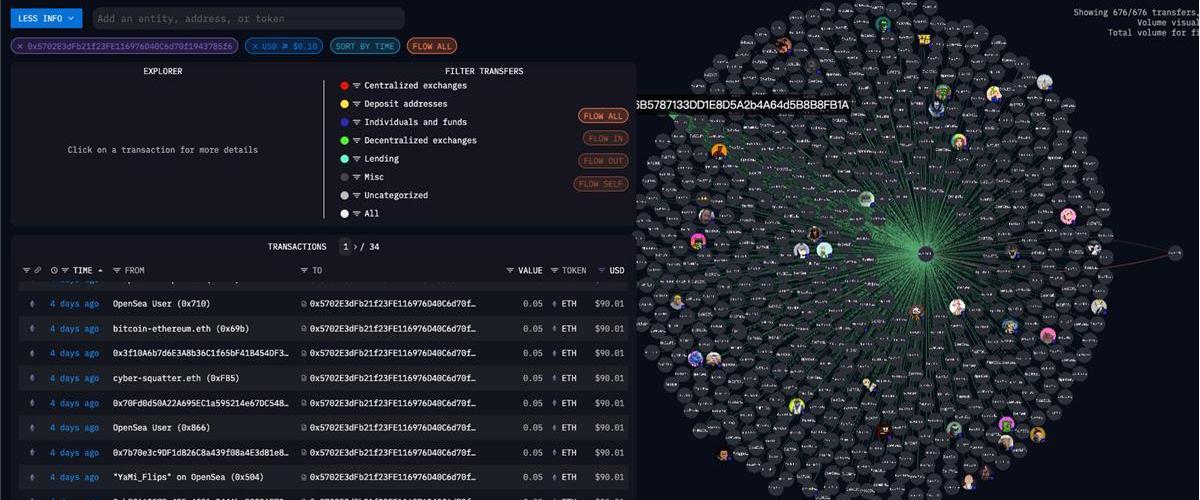Click the VALUE column filter icon
1200x500 pixels.
pos(510,271)
